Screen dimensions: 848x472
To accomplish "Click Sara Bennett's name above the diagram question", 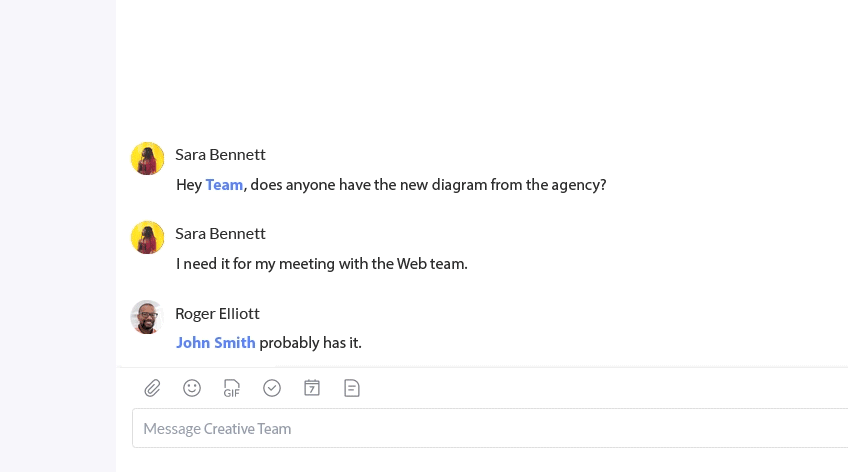I will coord(220,155).
